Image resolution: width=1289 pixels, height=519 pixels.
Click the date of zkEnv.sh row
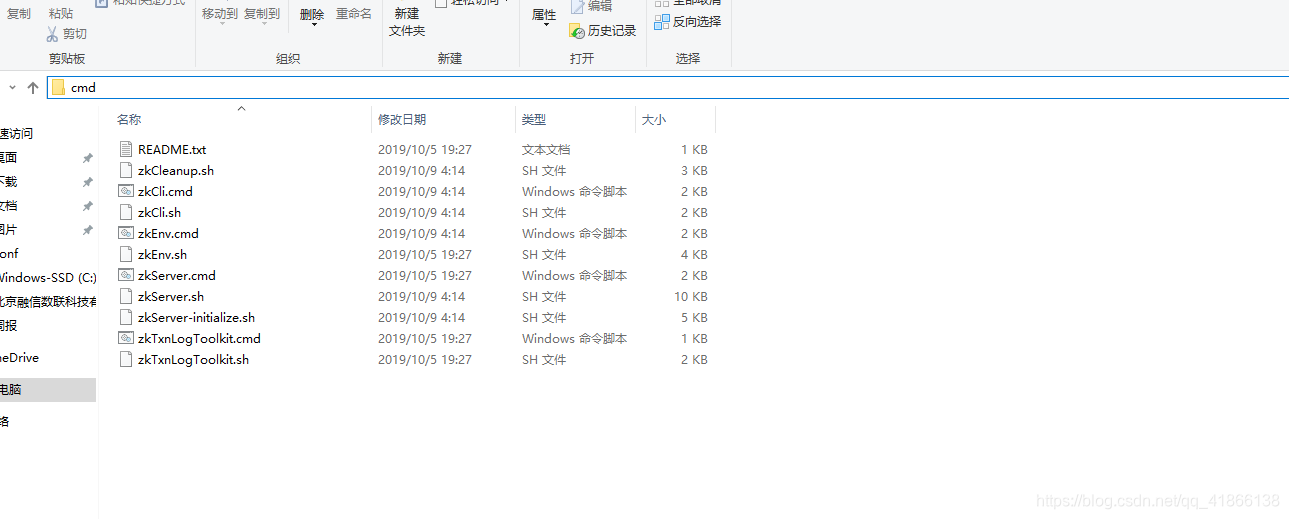pyautogui.click(x=425, y=254)
